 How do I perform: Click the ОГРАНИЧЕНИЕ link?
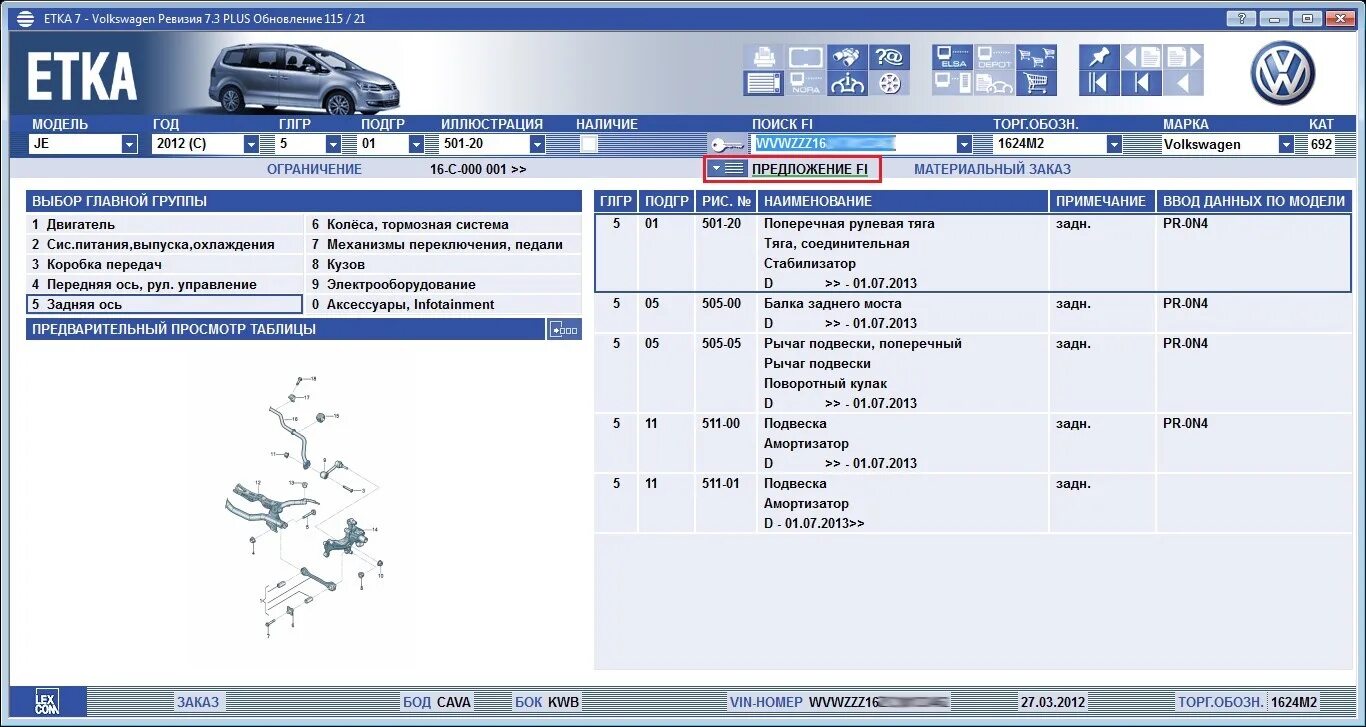click(x=314, y=170)
